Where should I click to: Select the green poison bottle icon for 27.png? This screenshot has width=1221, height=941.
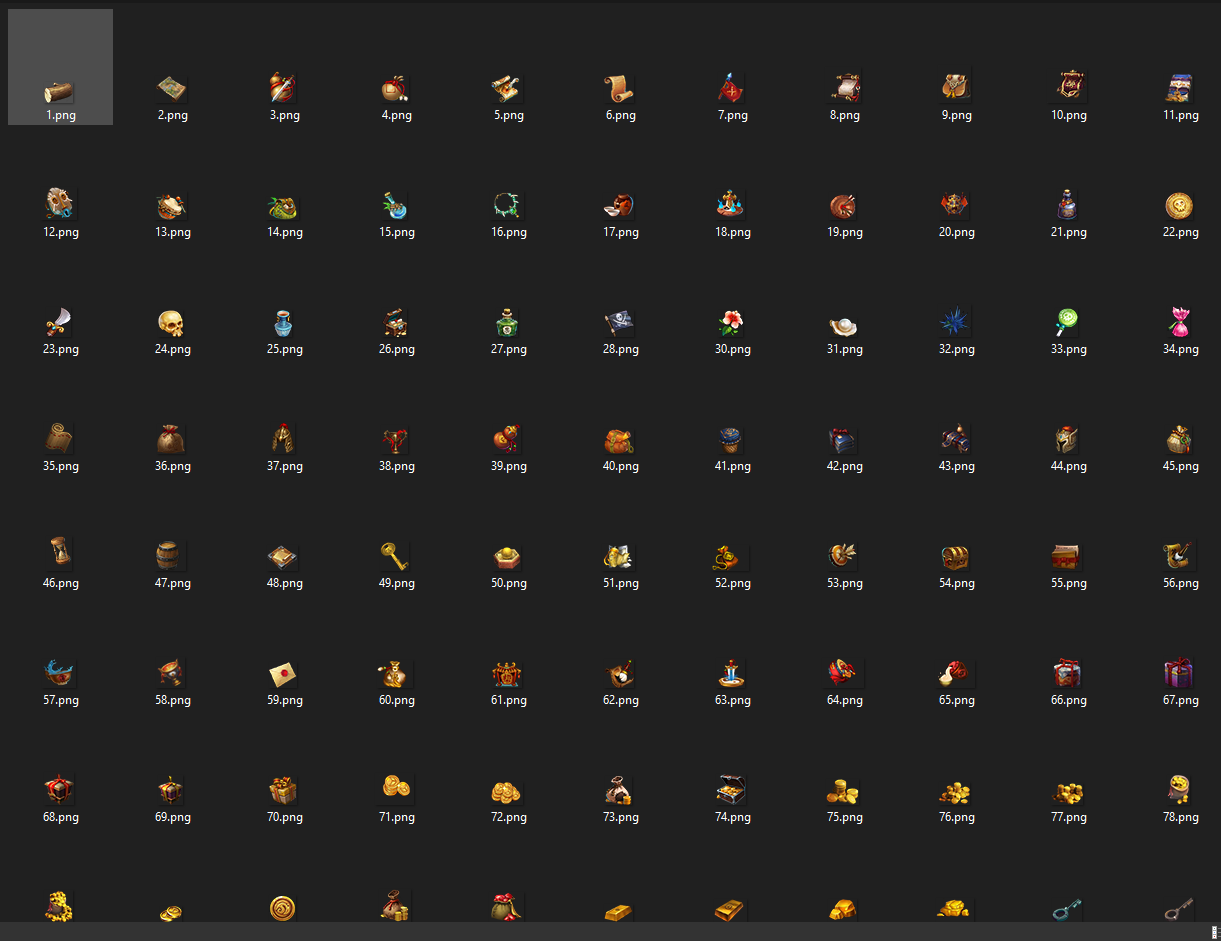tap(508, 323)
